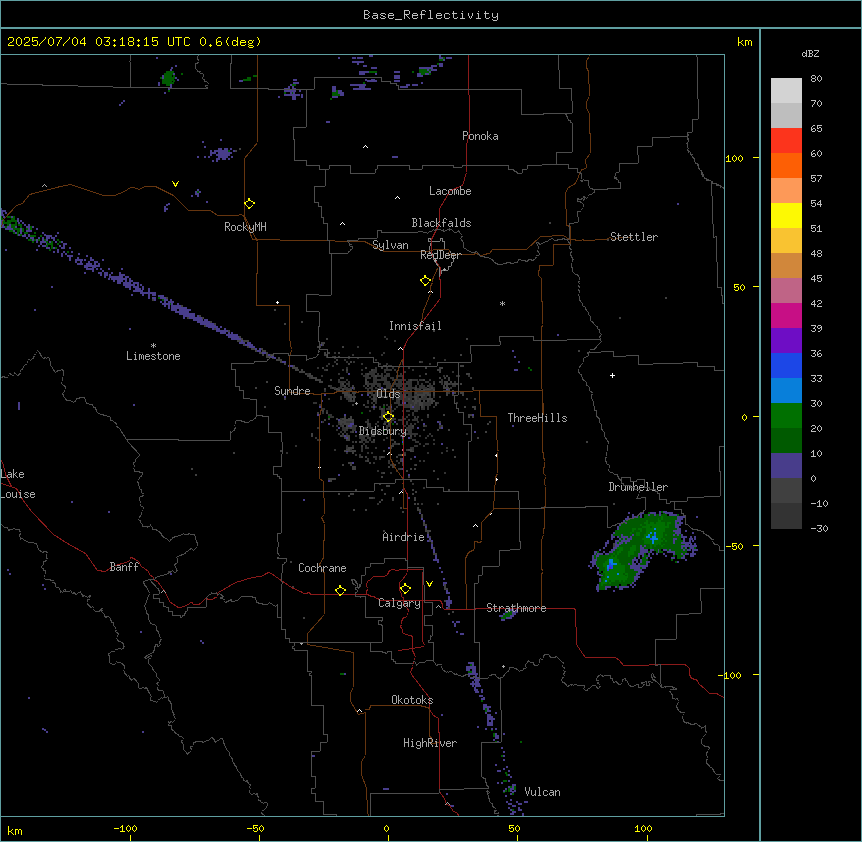
Task: Click the RockyMH label
Action: [x=245, y=227]
